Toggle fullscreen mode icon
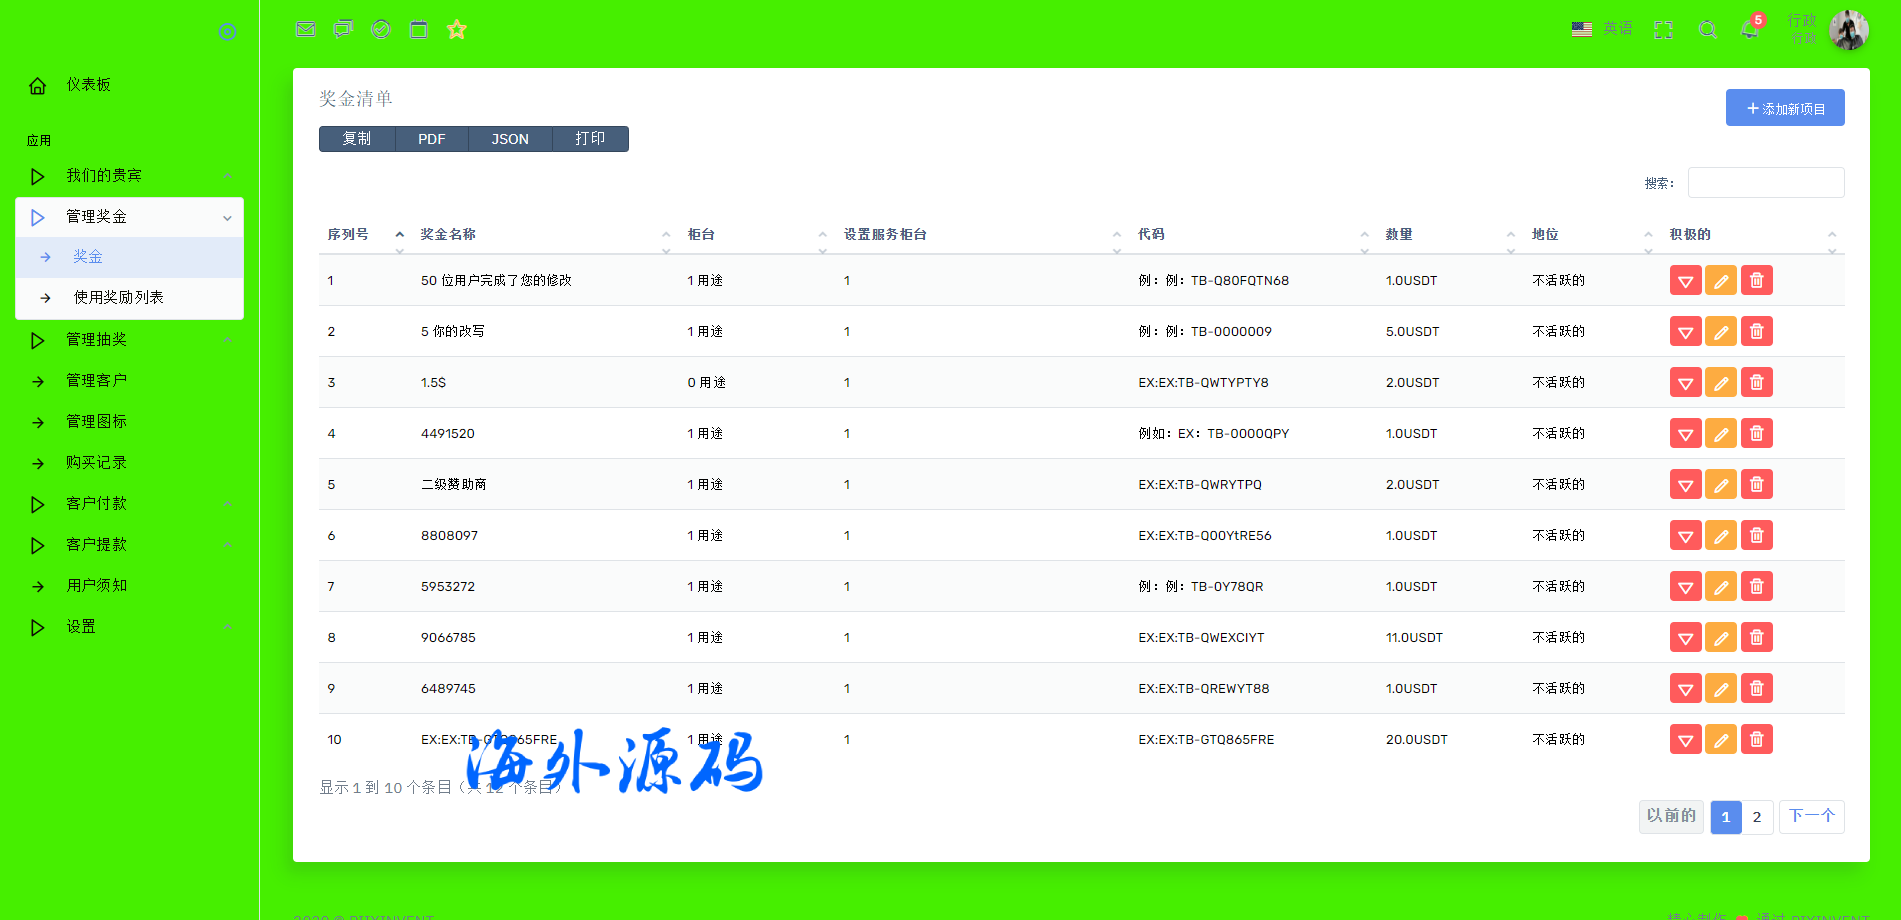1901x920 pixels. click(x=1663, y=30)
